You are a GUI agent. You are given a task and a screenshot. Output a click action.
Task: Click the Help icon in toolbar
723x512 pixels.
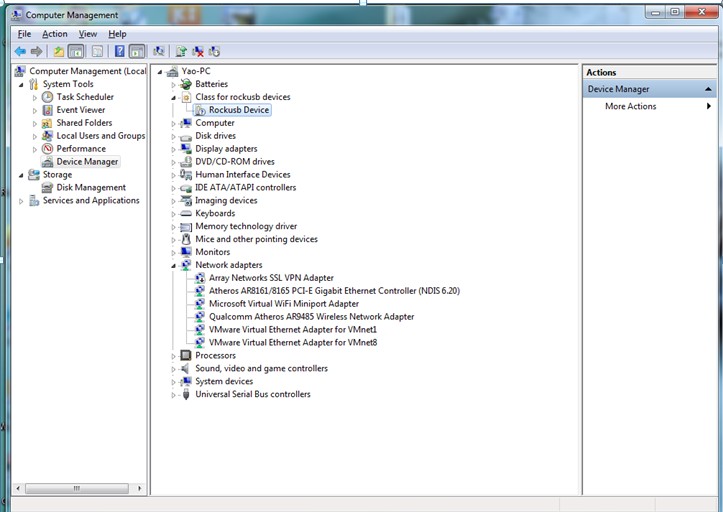tap(119, 51)
